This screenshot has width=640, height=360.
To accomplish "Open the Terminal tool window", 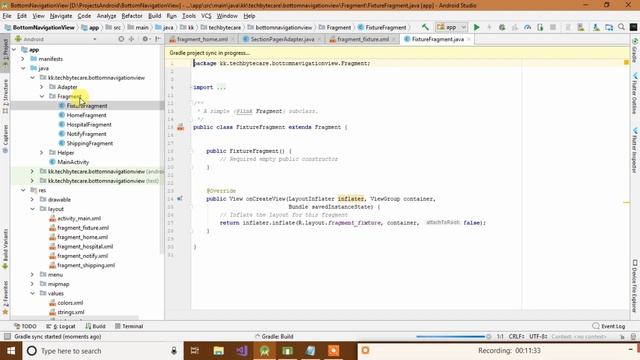I will 129,326.
